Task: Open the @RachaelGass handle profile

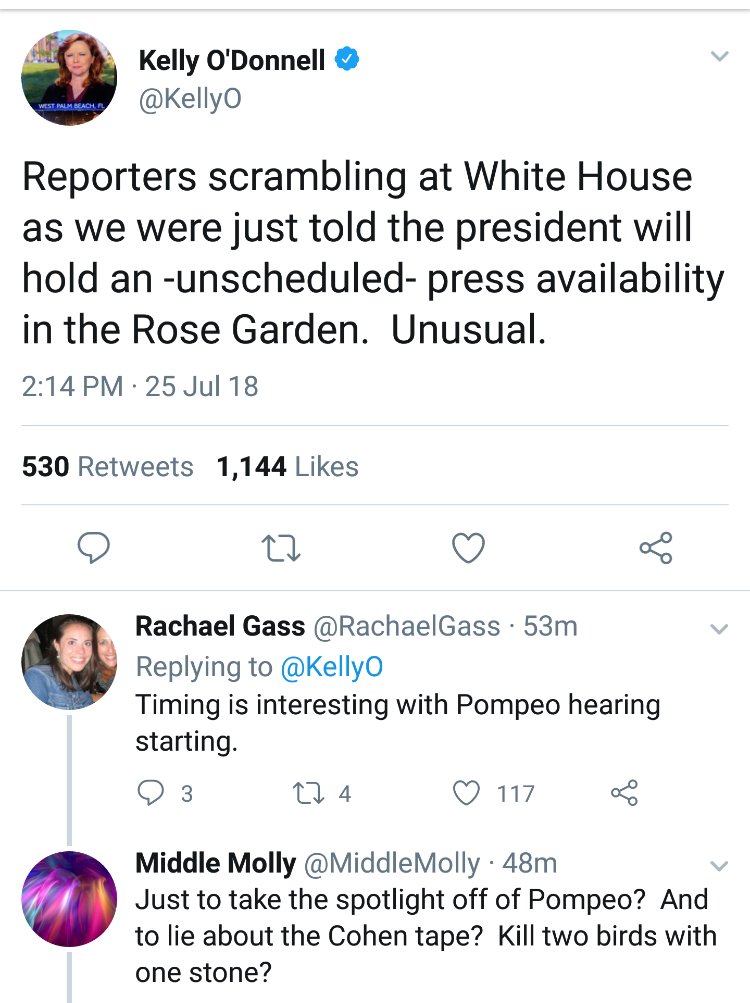Action: pos(407,627)
